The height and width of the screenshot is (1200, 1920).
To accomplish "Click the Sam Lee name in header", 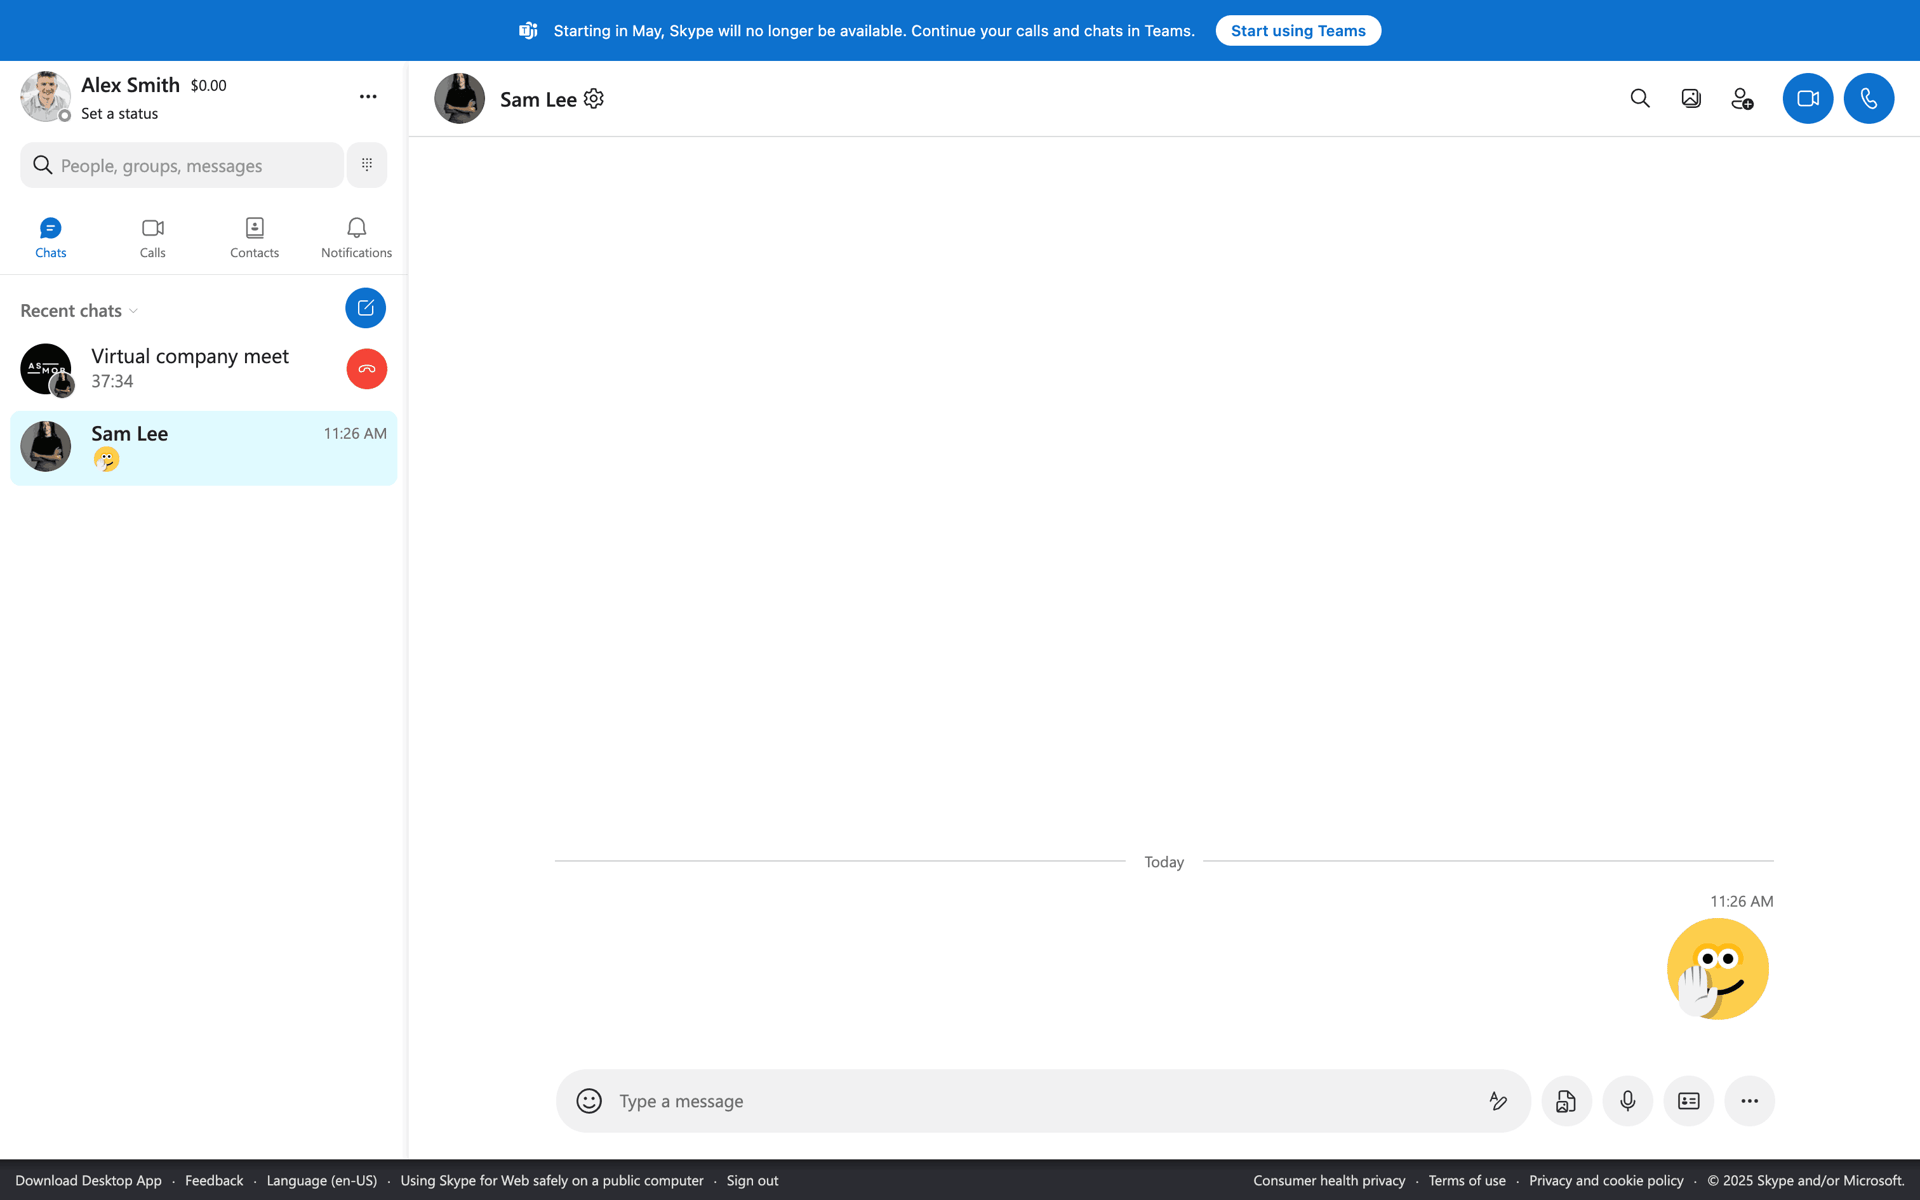I will coord(538,99).
